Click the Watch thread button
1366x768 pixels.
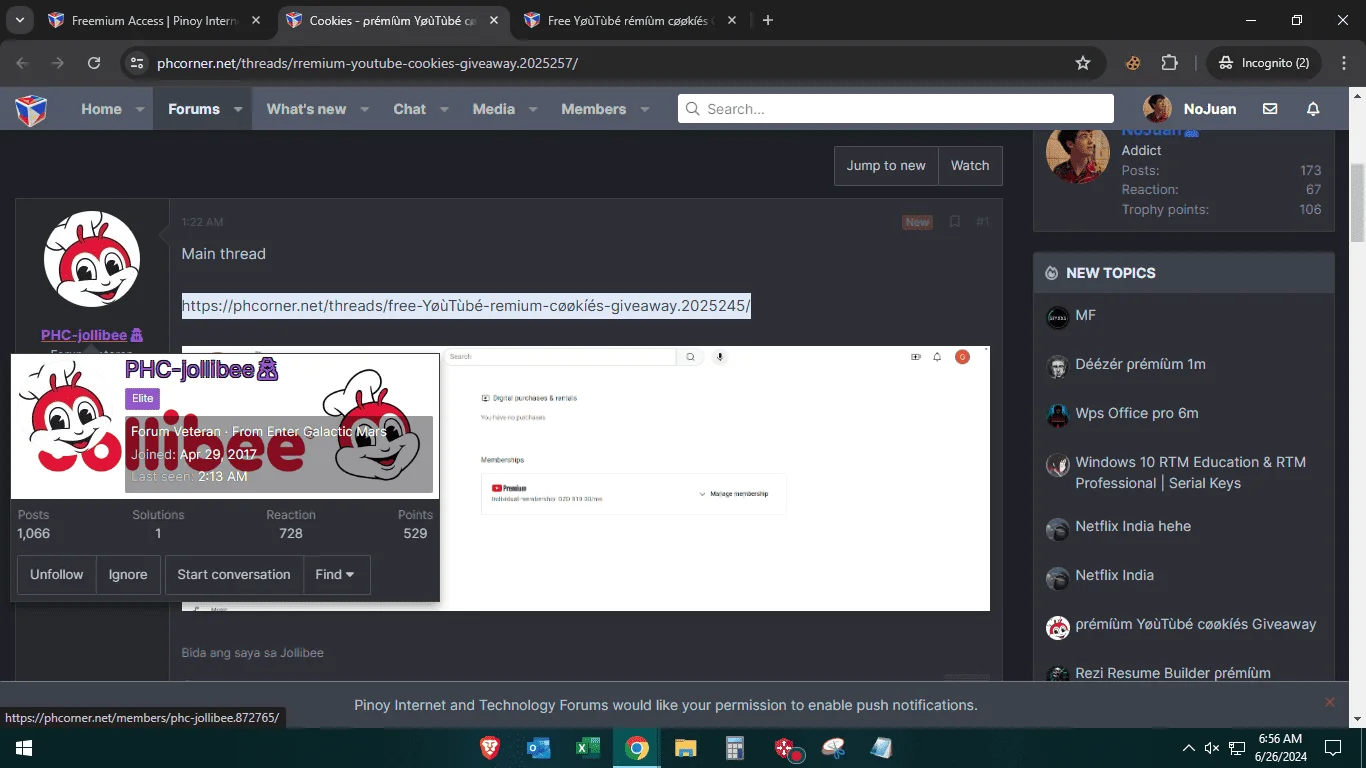click(x=970, y=166)
